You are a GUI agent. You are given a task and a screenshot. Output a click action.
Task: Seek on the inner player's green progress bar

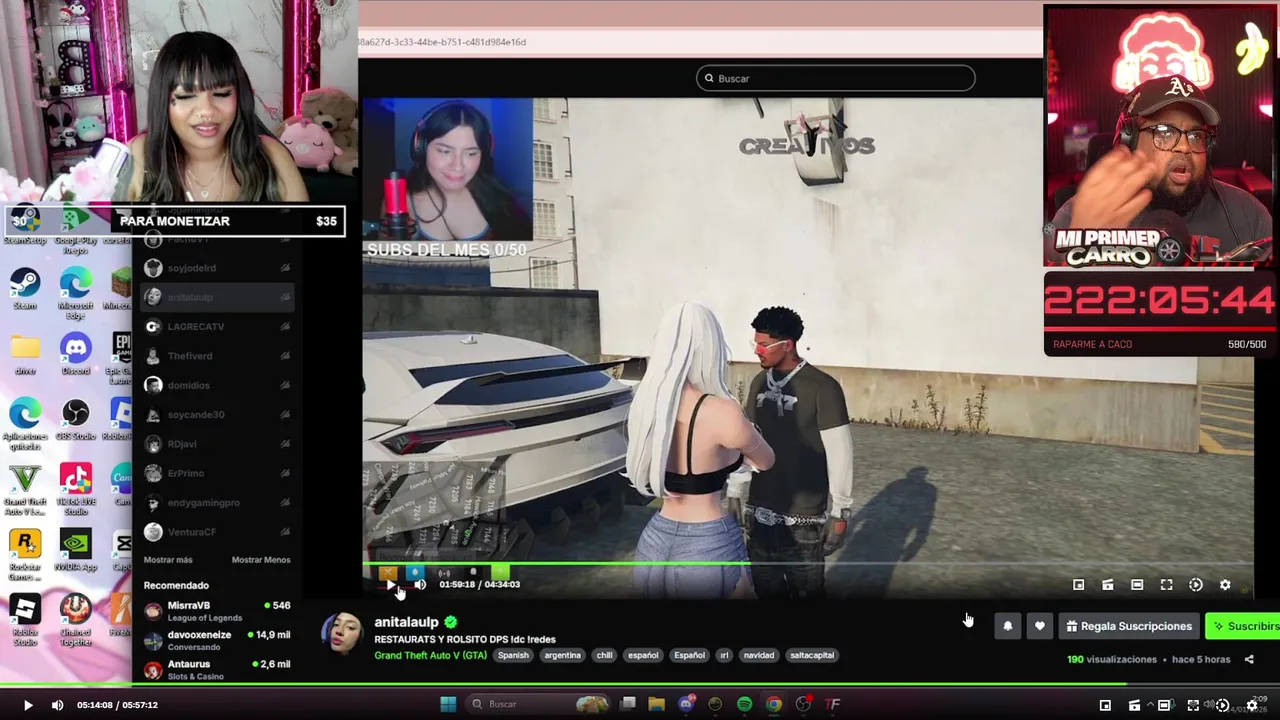pyautogui.click(x=808, y=565)
